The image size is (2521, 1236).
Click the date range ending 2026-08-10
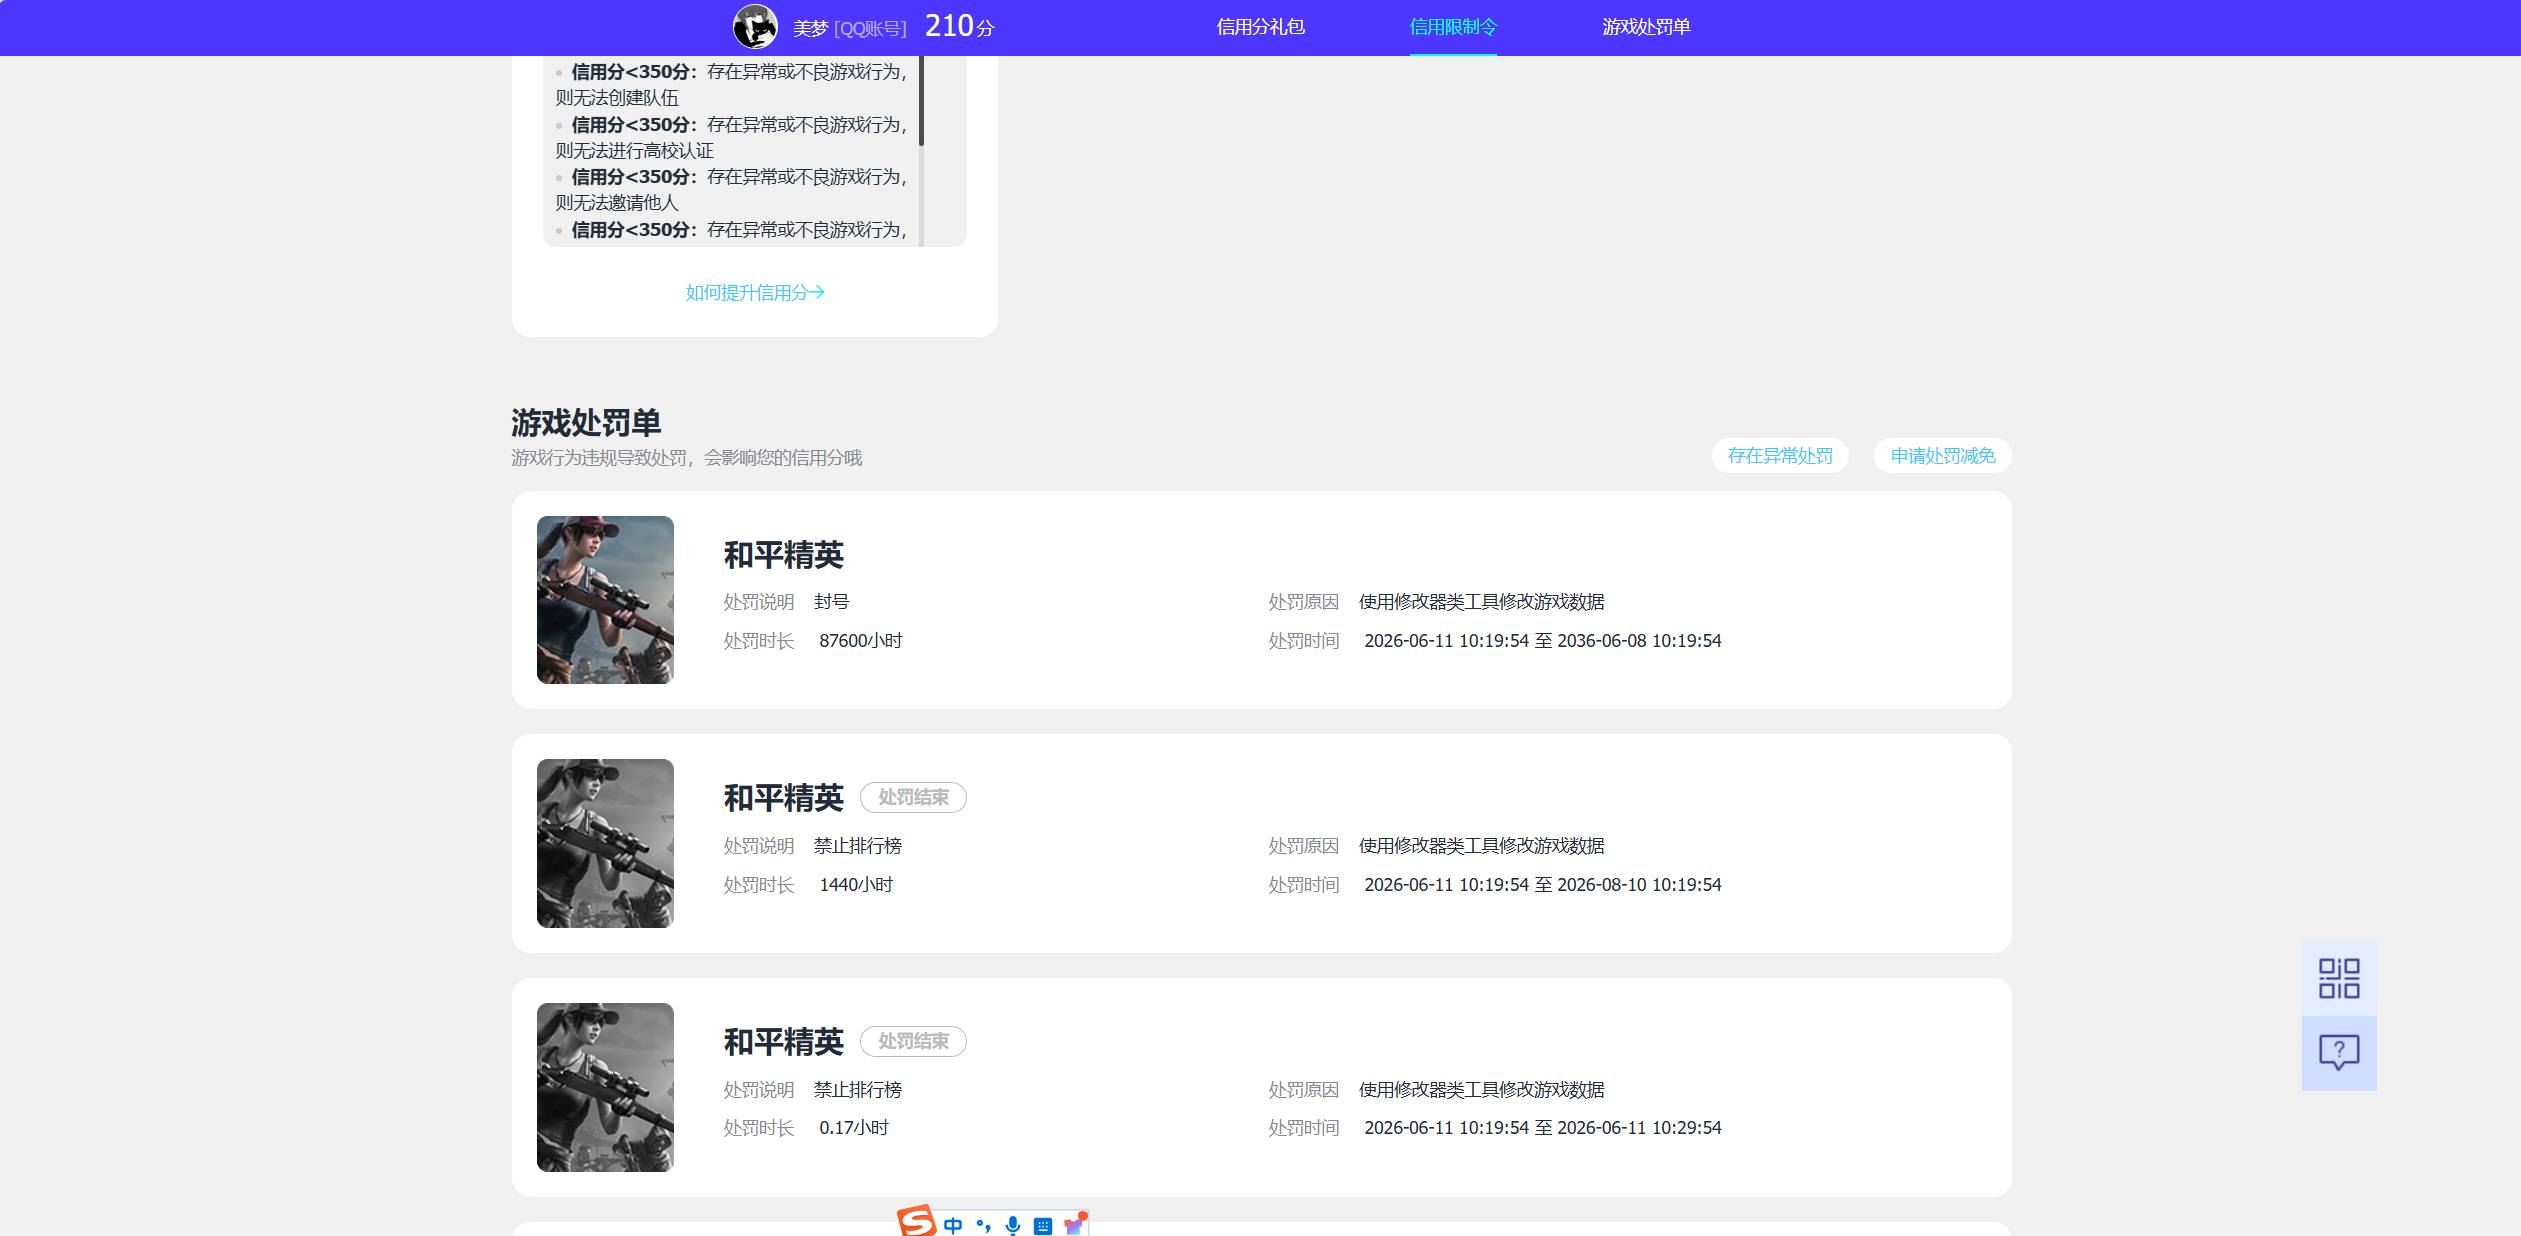pos(1542,885)
